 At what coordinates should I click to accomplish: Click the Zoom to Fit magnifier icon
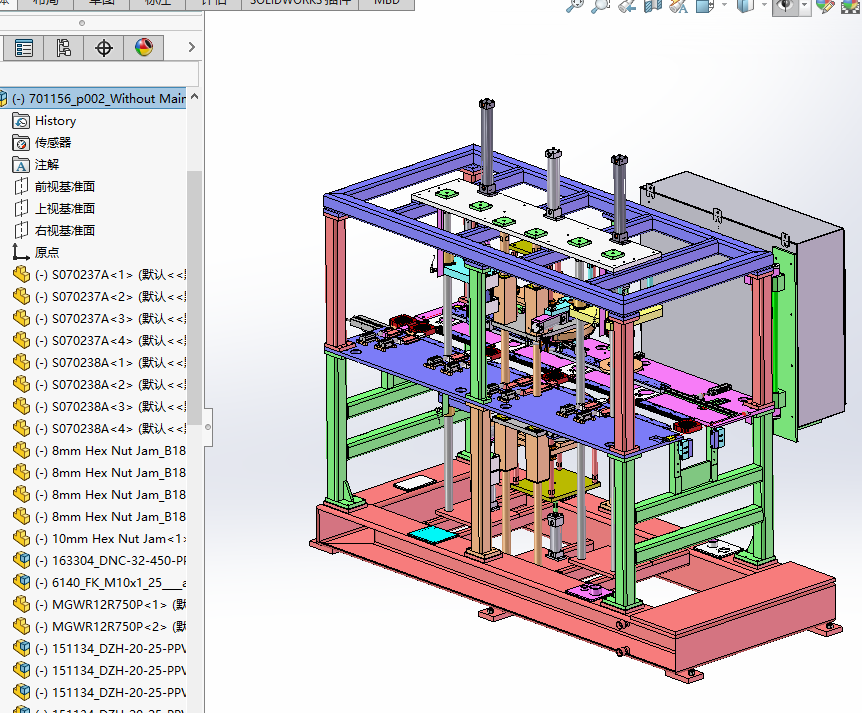(574, 6)
